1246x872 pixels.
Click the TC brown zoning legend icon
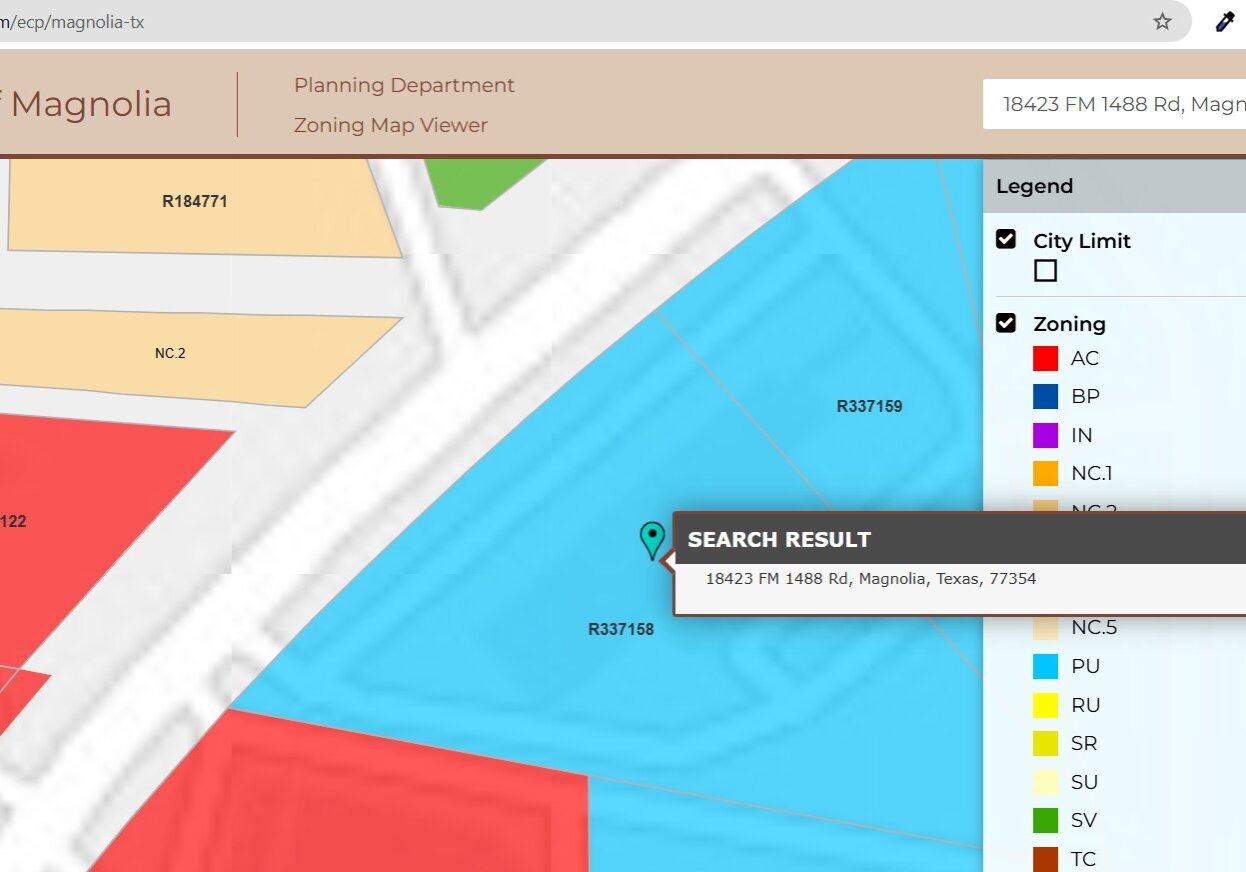(x=1046, y=858)
